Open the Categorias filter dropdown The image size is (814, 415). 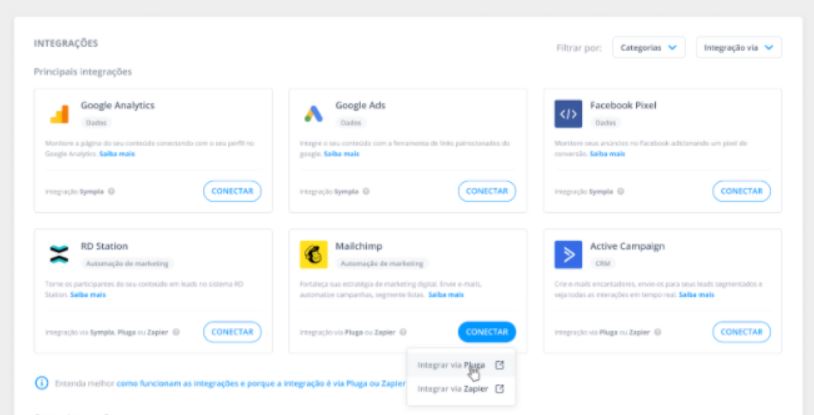pos(648,47)
